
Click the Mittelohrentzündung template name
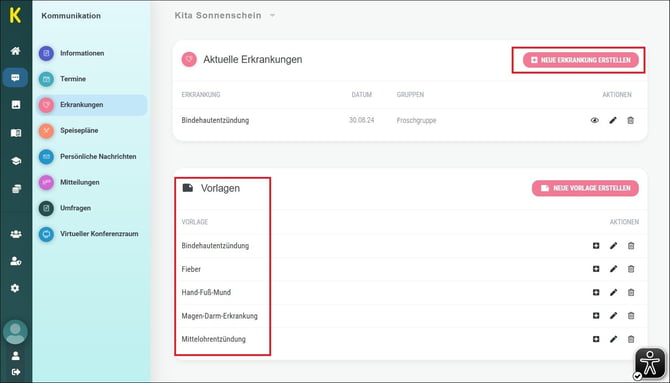click(x=213, y=339)
